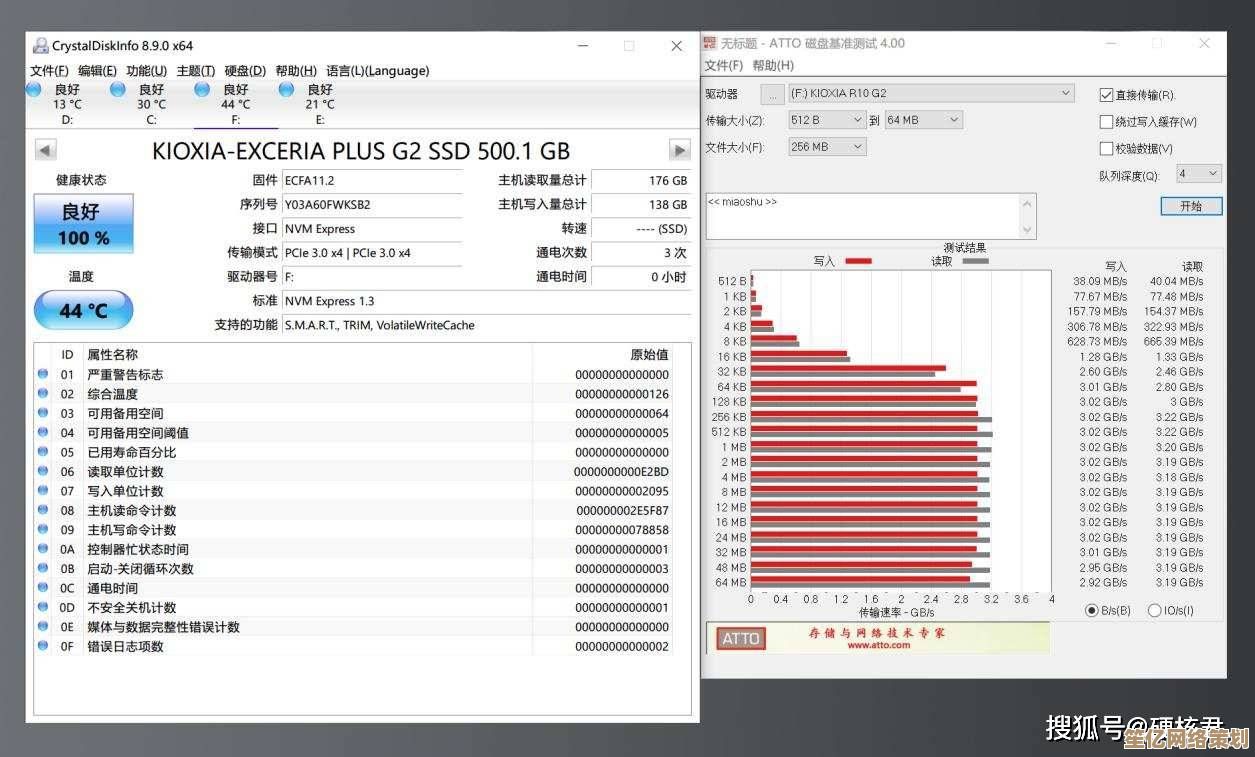
Task: Click the browse drive button next to 驱动器
Action: [x=773, y=93]
